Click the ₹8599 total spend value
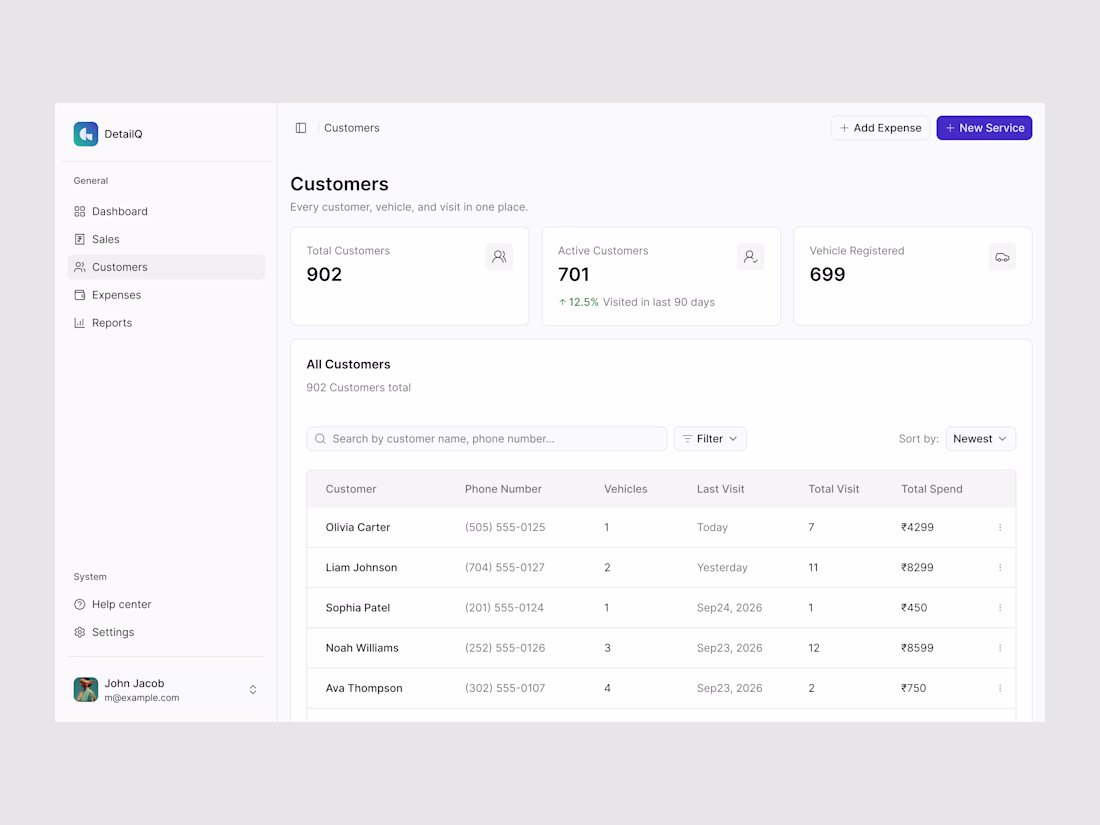The image size is (1100, 825). click(917, 648)
